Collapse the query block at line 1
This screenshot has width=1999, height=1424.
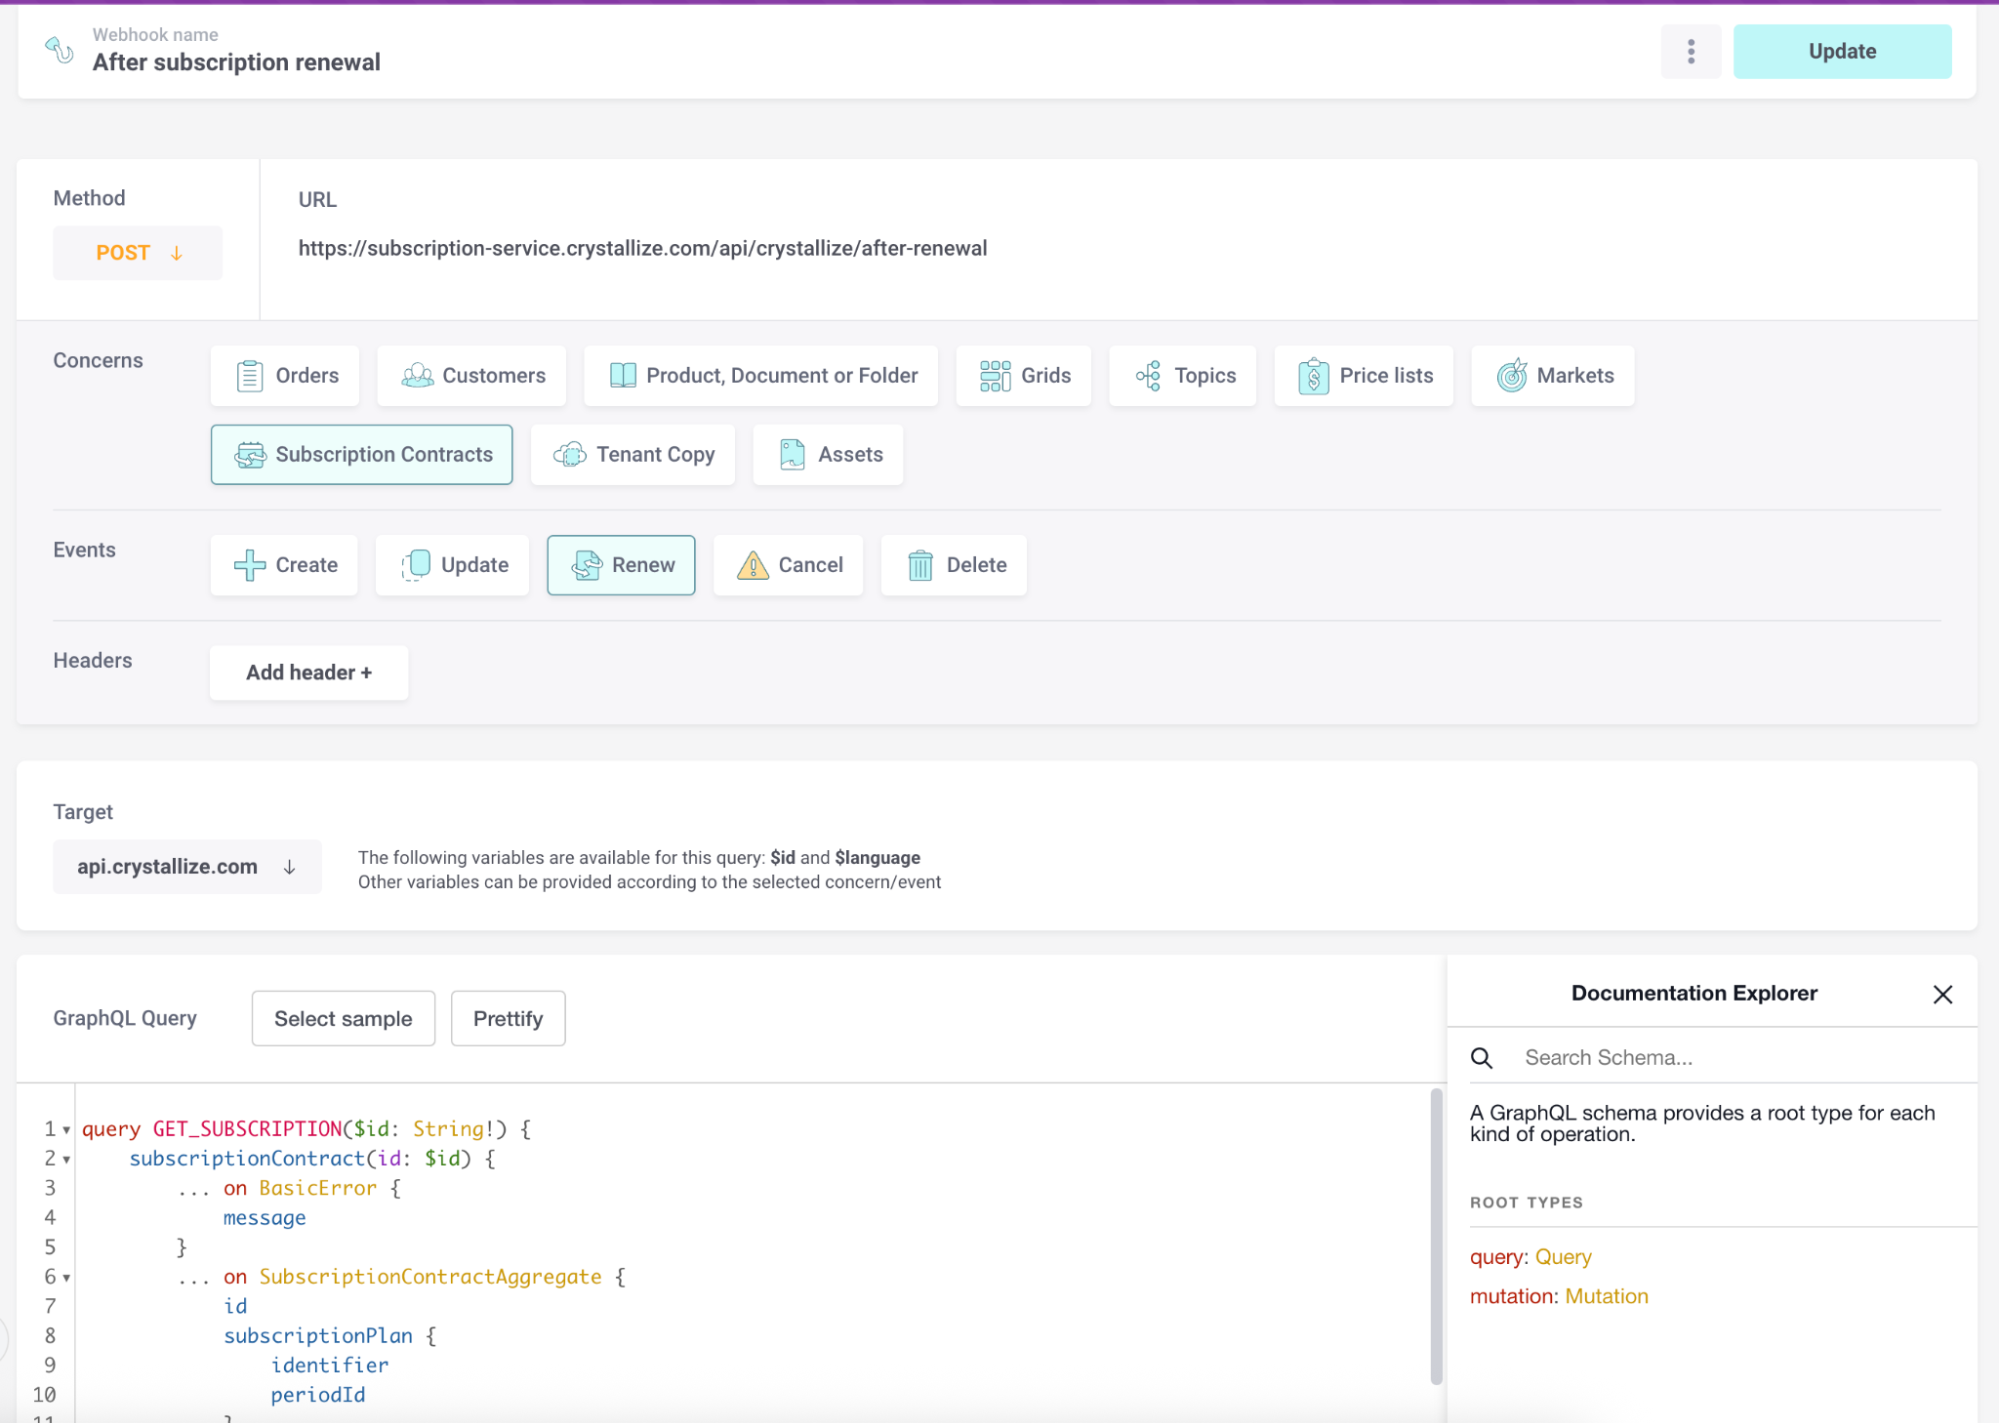[x=67, y=1130]
